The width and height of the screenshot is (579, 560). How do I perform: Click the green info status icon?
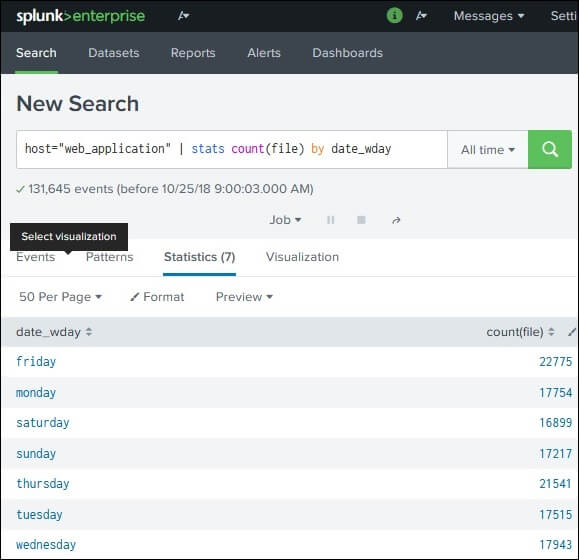394,16
